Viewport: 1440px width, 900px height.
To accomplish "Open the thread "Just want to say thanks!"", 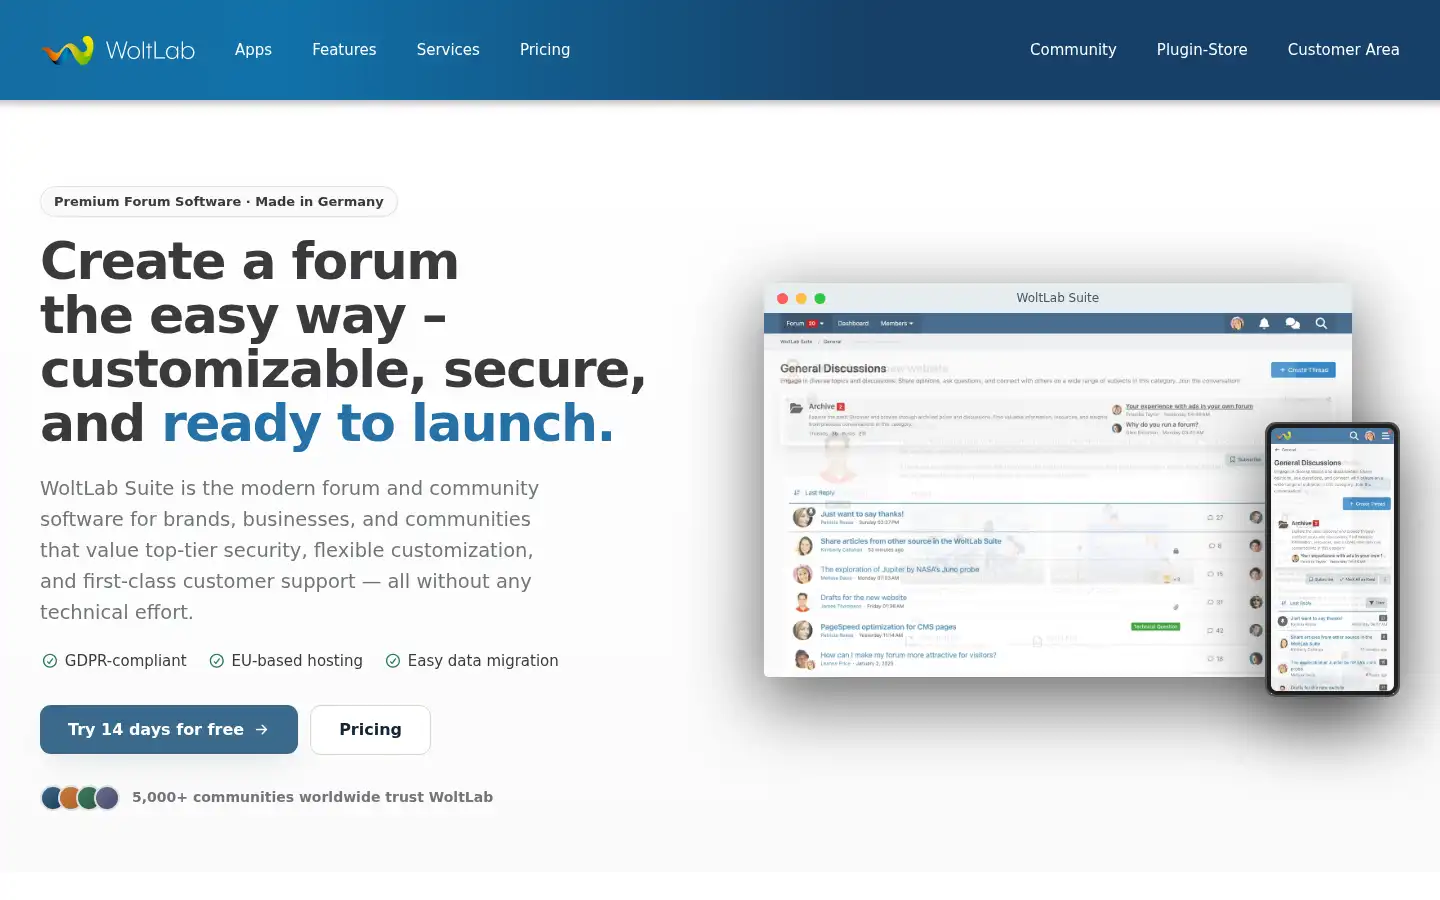I will pyautogui.click(x=862, y=514).
